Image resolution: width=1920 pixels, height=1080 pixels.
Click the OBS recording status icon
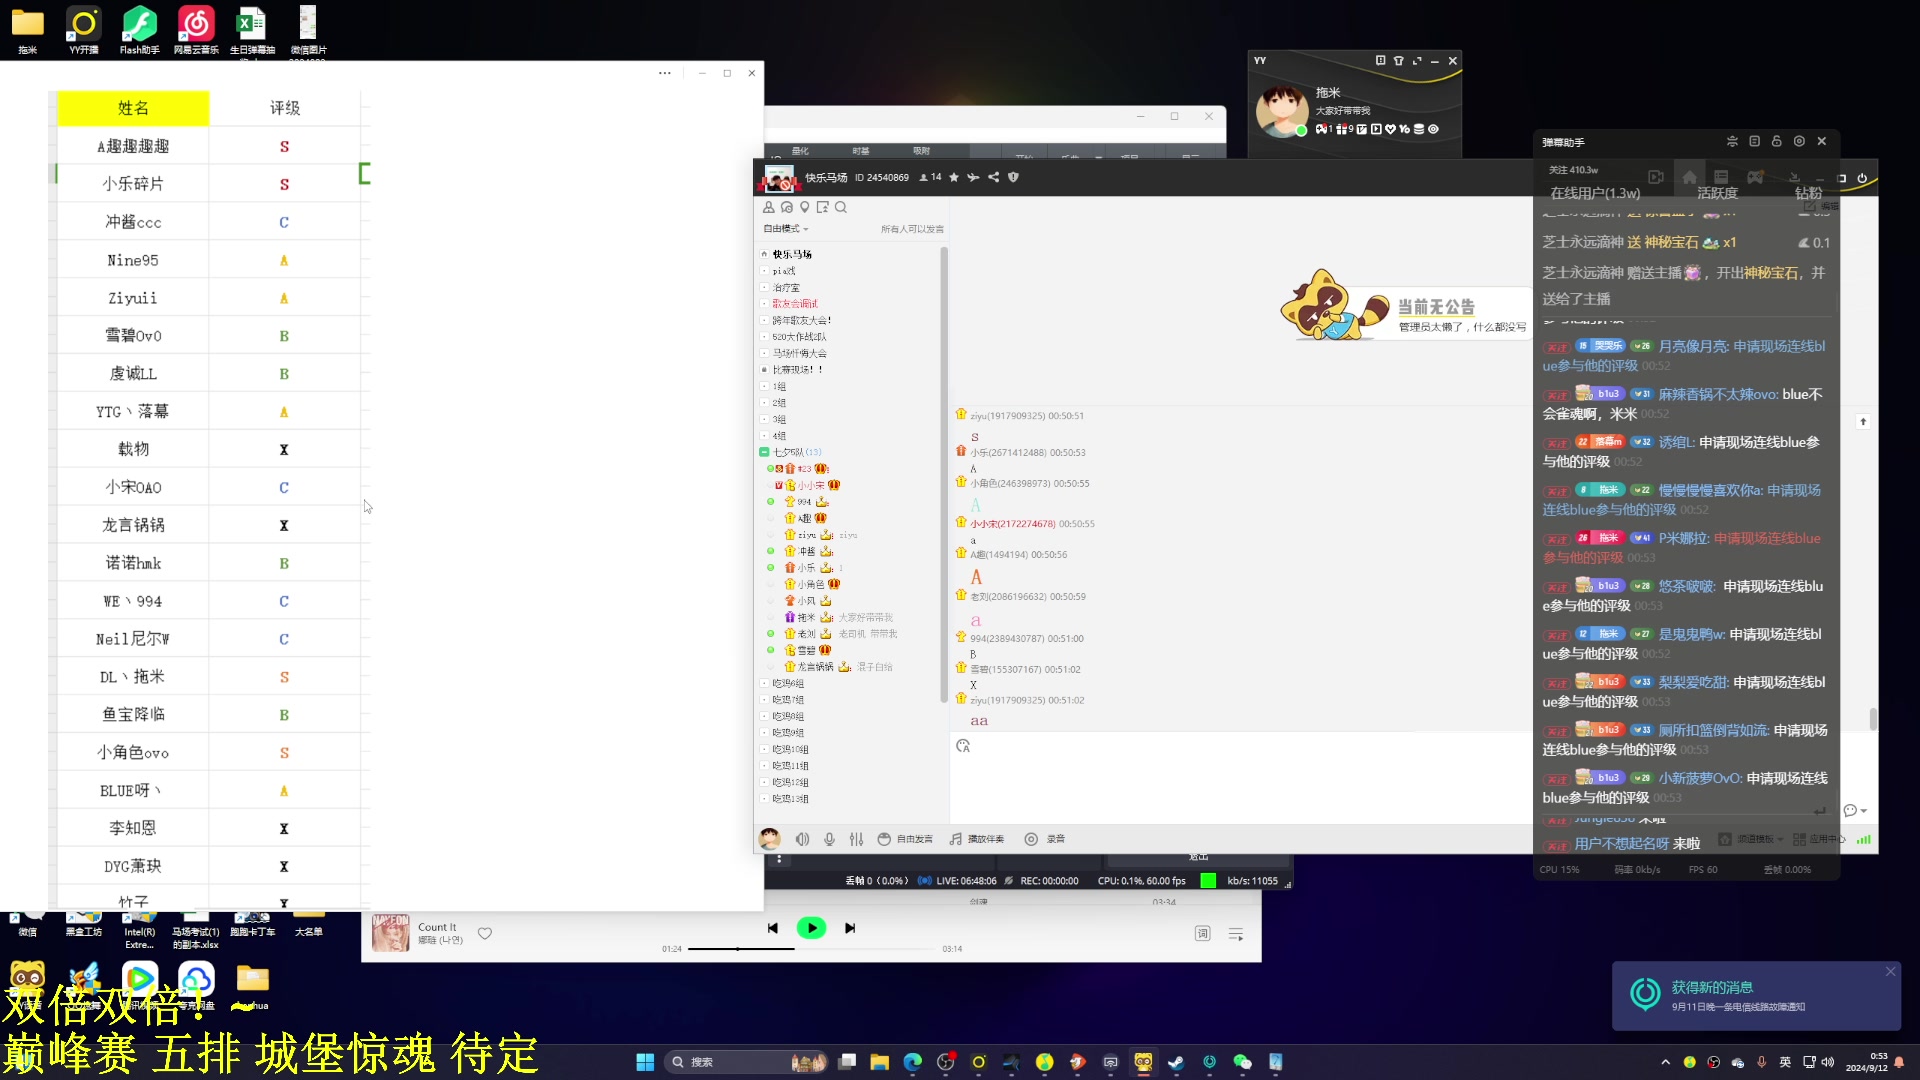point(1013,880)
